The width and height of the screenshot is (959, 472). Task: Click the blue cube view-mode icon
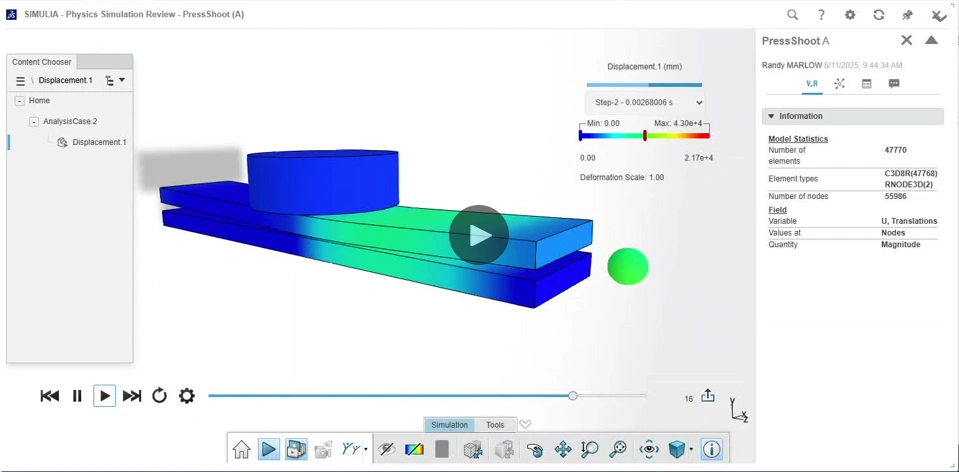click(677, 450)
